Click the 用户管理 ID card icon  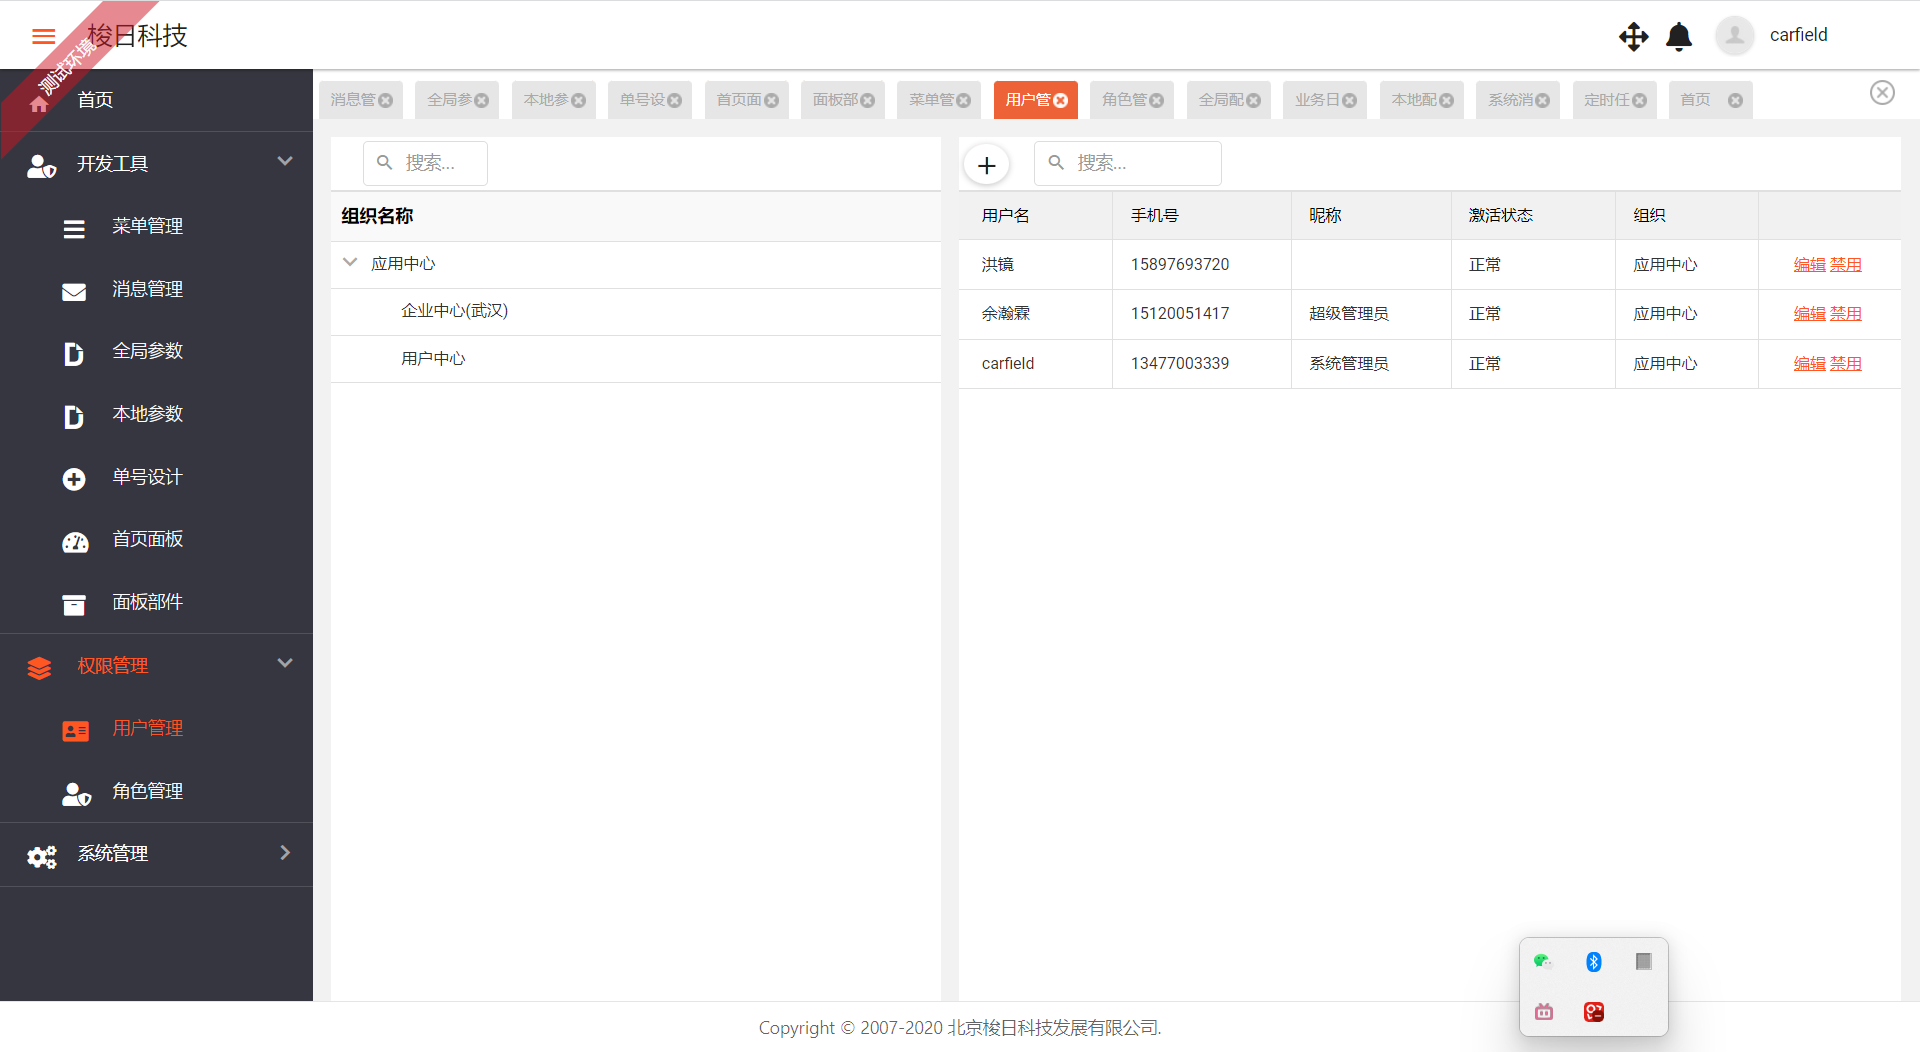click(x=75, y=731)
